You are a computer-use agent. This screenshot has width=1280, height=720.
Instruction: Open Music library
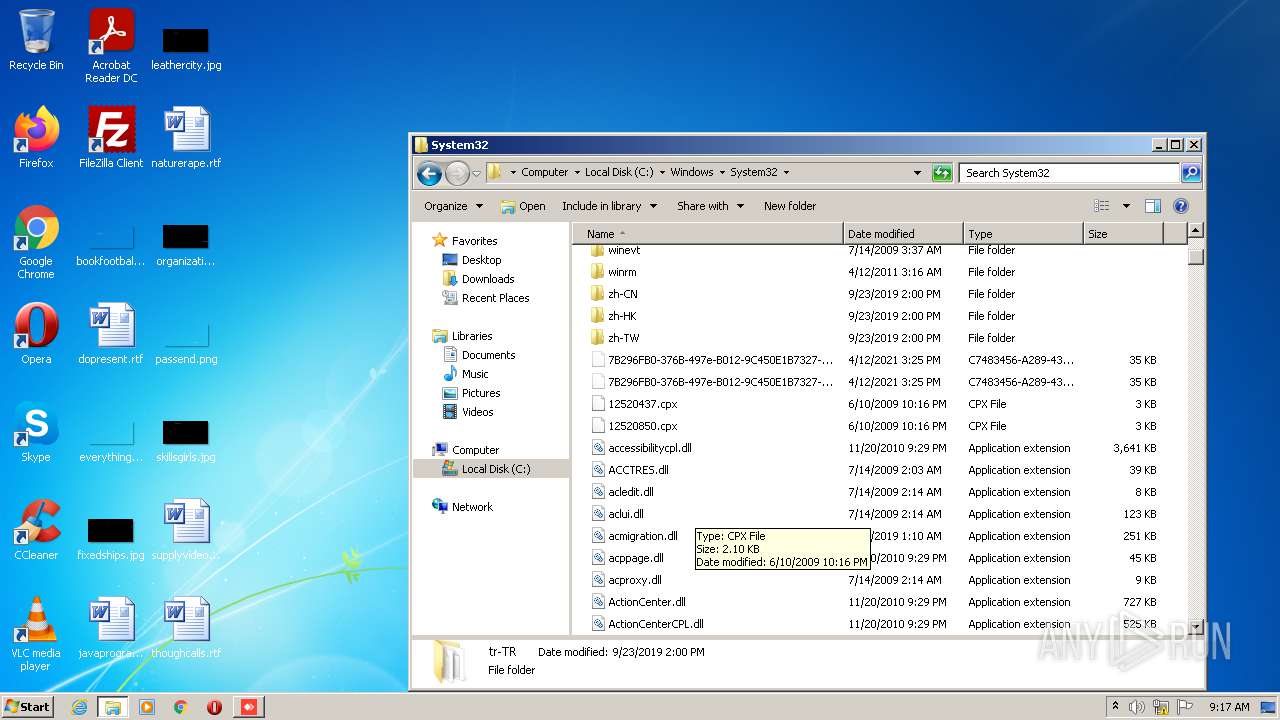[475, 374]
